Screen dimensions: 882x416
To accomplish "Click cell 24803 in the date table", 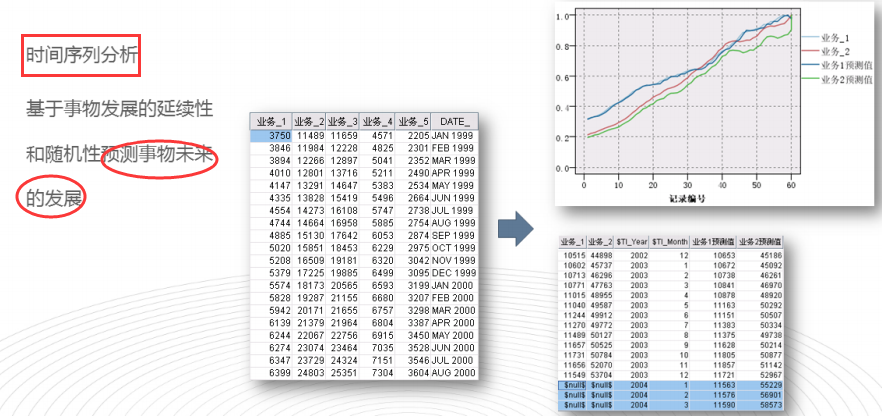I will 310,373.
